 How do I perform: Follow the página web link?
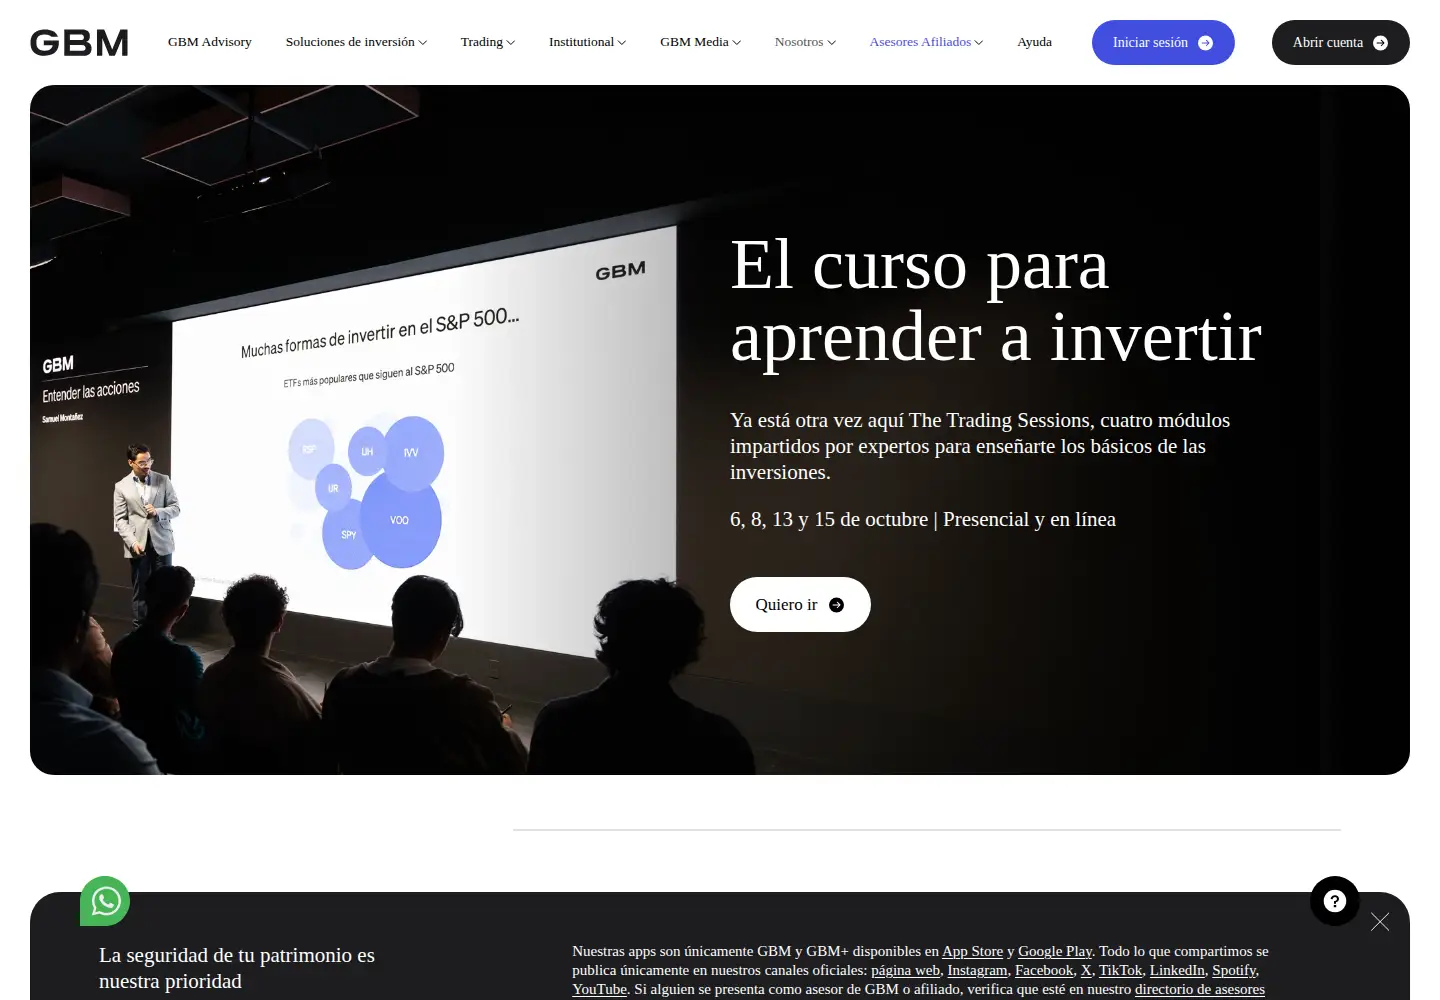click(x=906, y=970)
